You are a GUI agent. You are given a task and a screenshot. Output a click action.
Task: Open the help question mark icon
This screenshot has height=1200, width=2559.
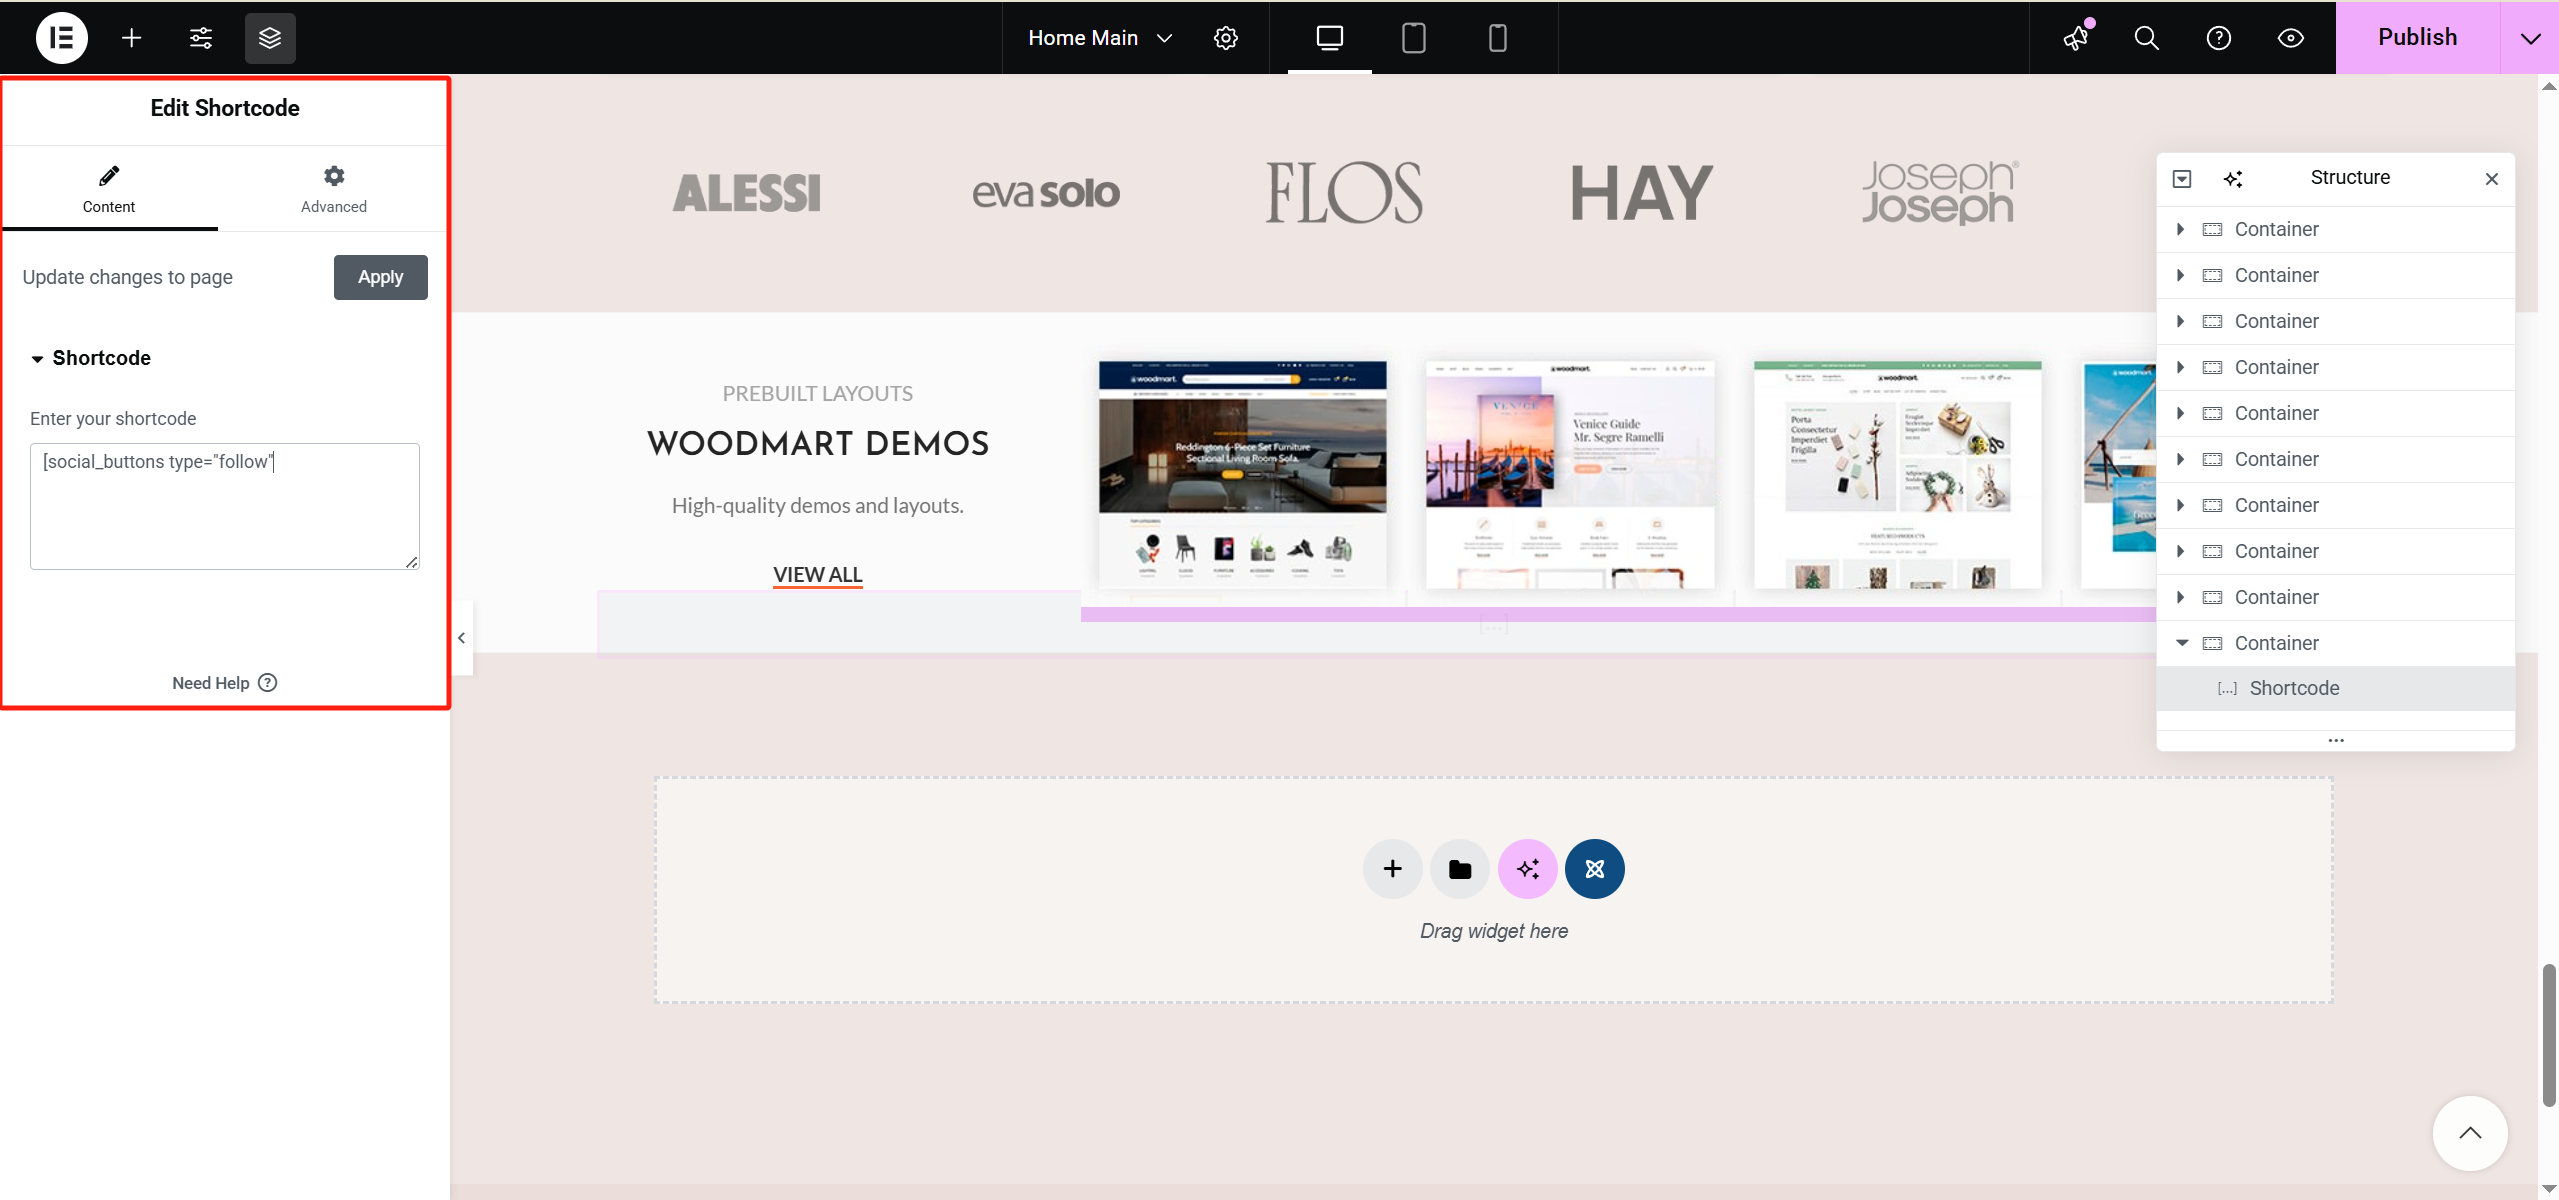[2218, 38]
